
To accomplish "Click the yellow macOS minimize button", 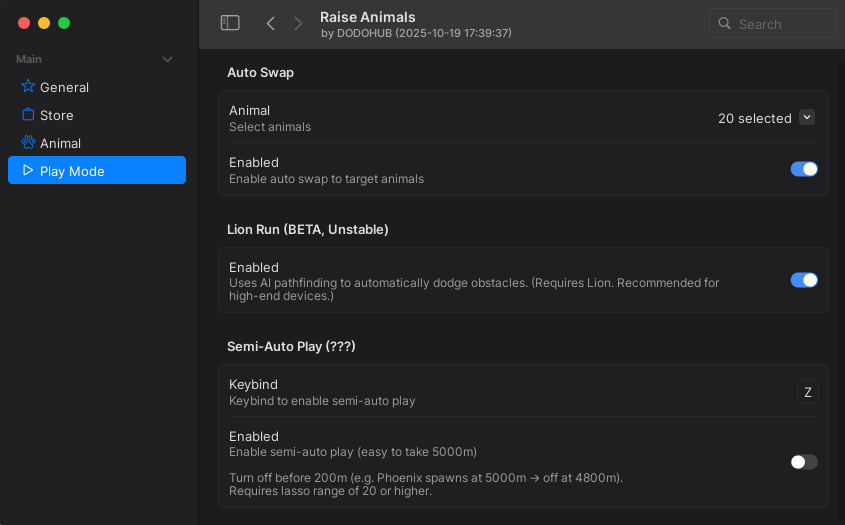I will click(44, 23).
